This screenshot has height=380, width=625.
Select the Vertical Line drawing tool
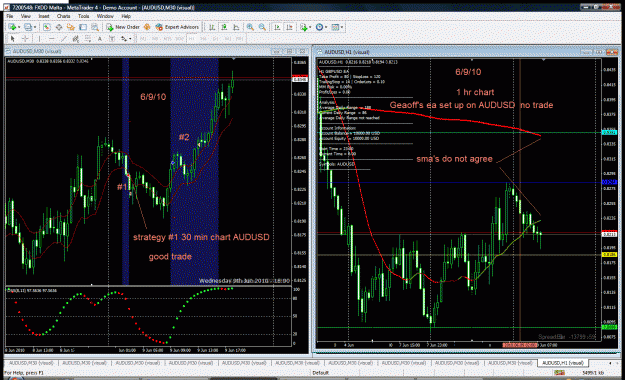click(x=39, y=39)
